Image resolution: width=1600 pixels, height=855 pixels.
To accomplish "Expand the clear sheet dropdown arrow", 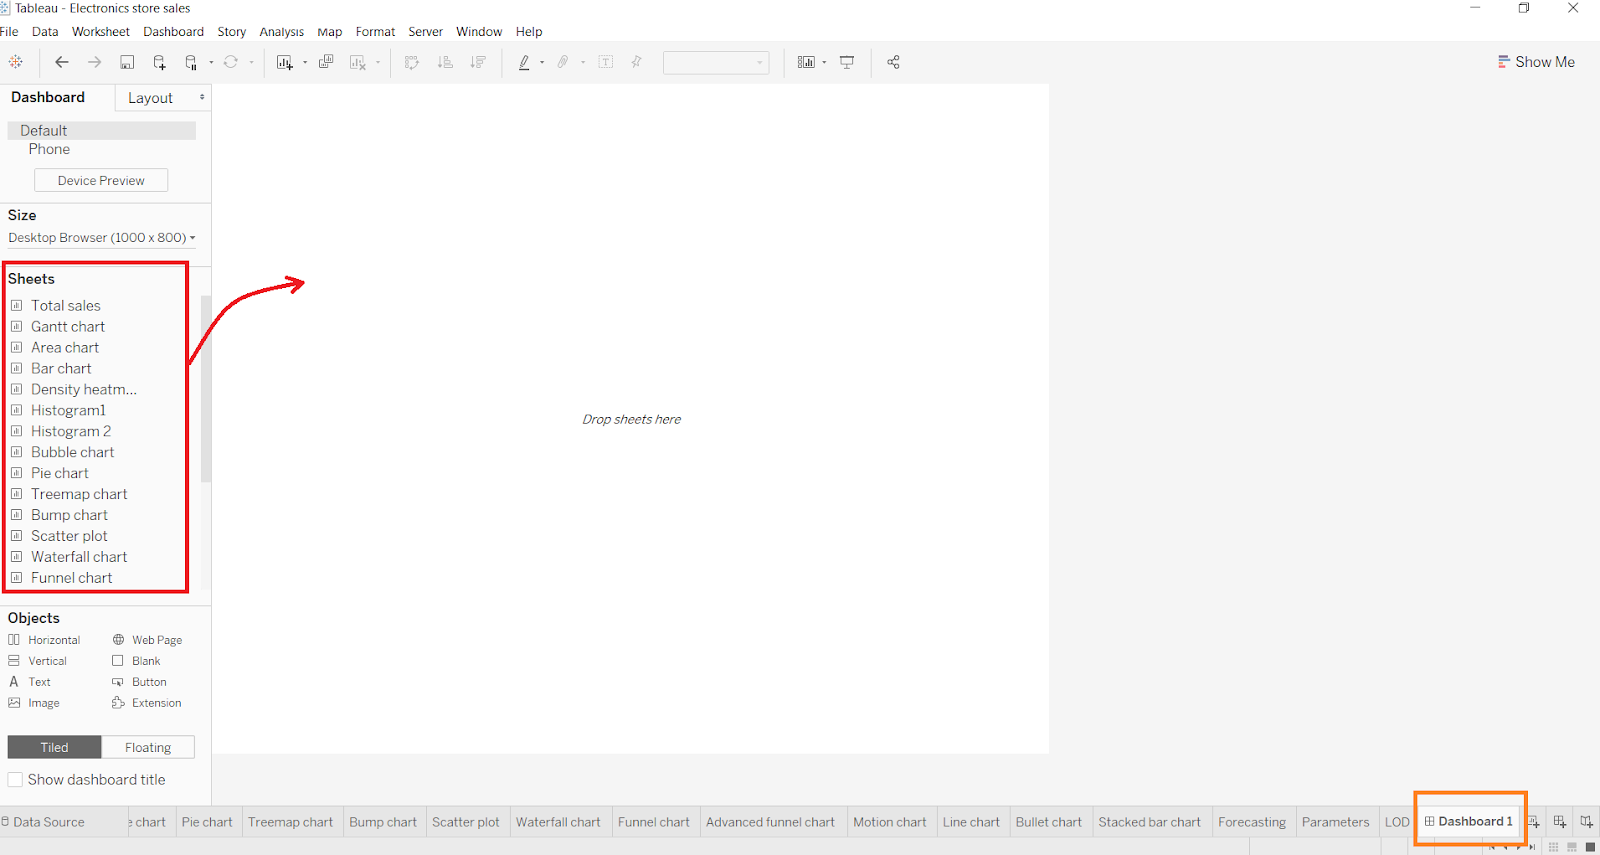I will 378,62.
